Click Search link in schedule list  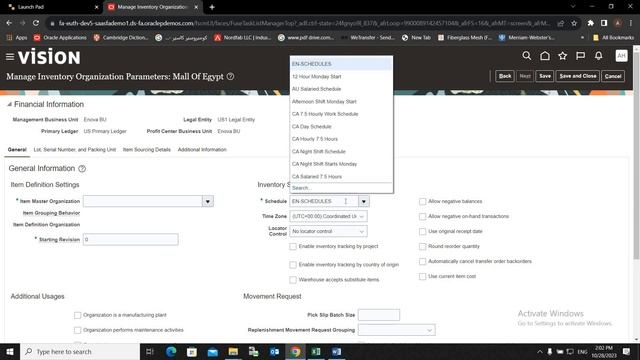coord(302,188)
